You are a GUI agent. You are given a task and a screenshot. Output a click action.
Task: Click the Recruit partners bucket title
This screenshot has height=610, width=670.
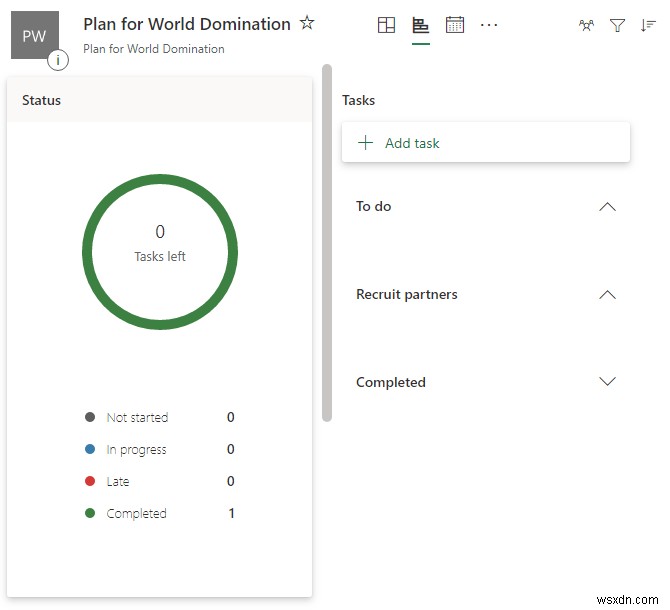coord(407,294)
